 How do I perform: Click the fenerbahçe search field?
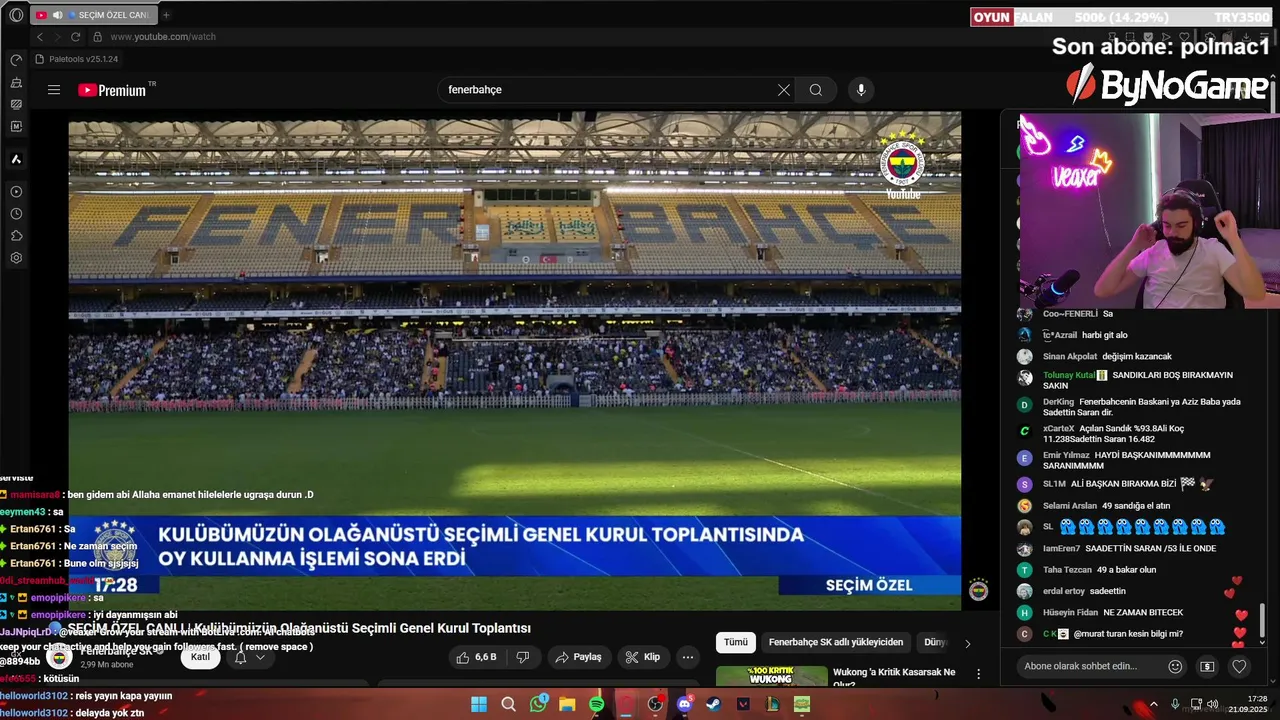coord(605,90)
